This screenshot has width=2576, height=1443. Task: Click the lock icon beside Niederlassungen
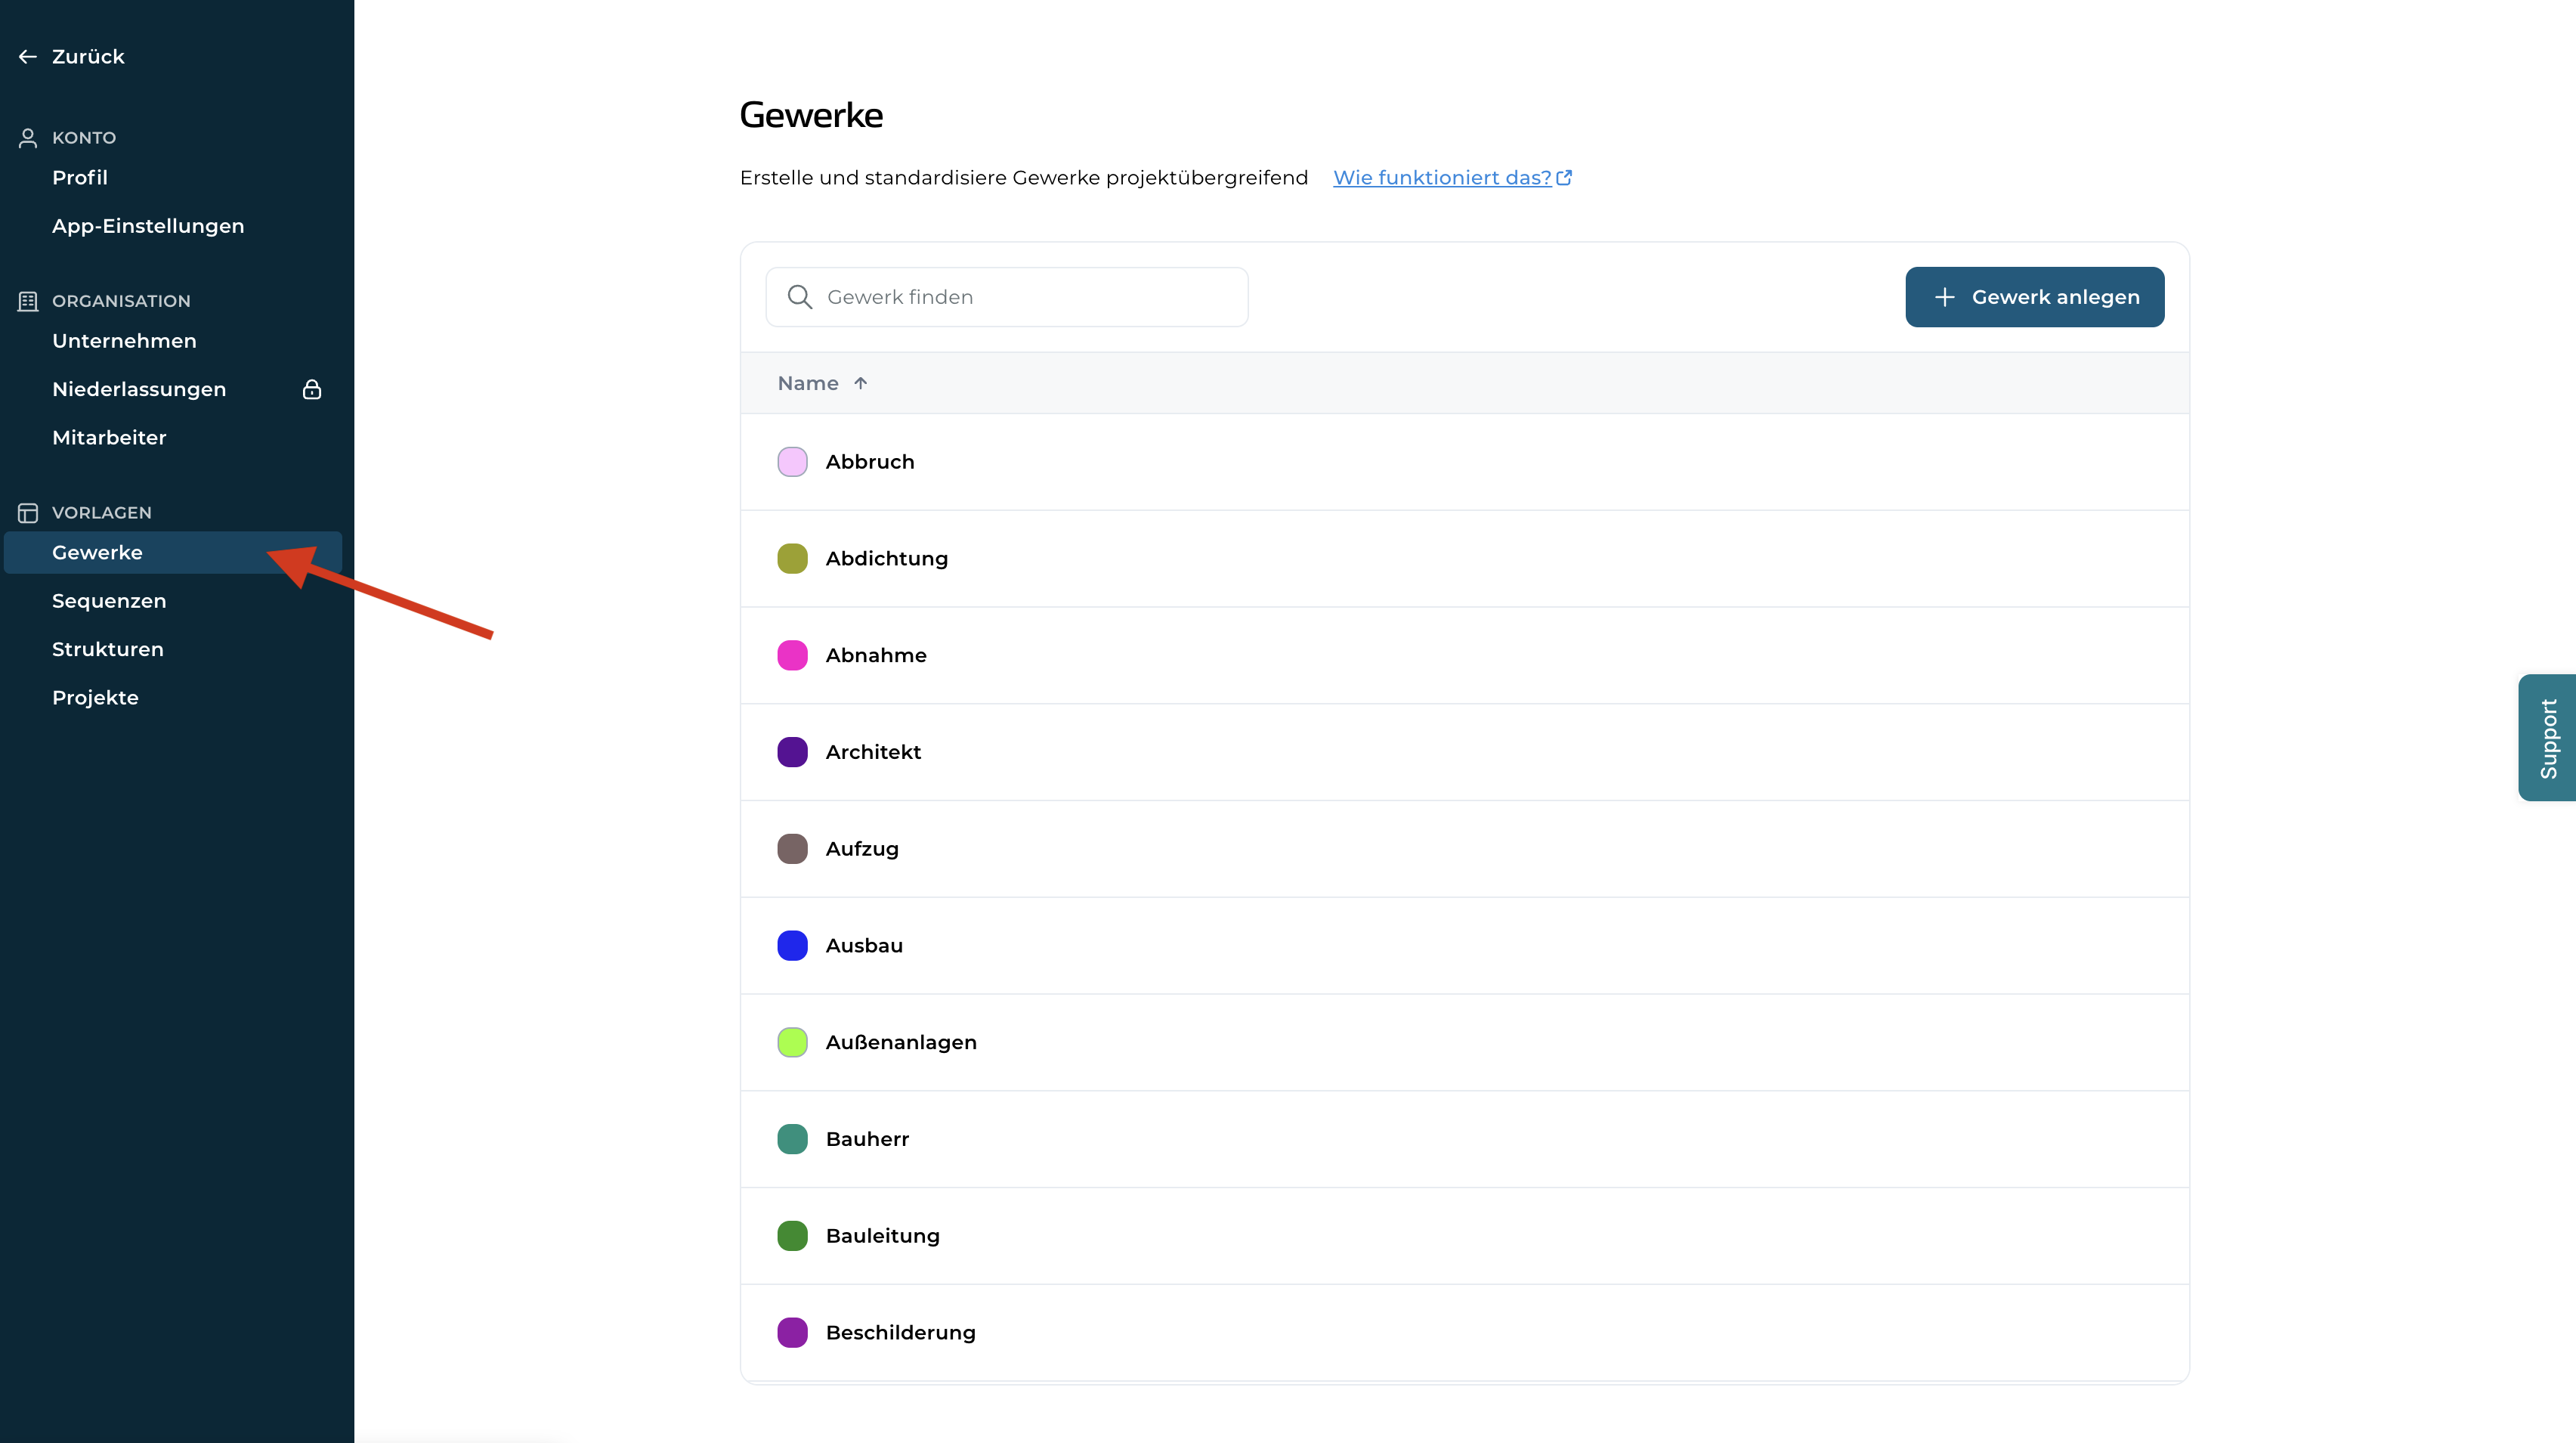312,389
